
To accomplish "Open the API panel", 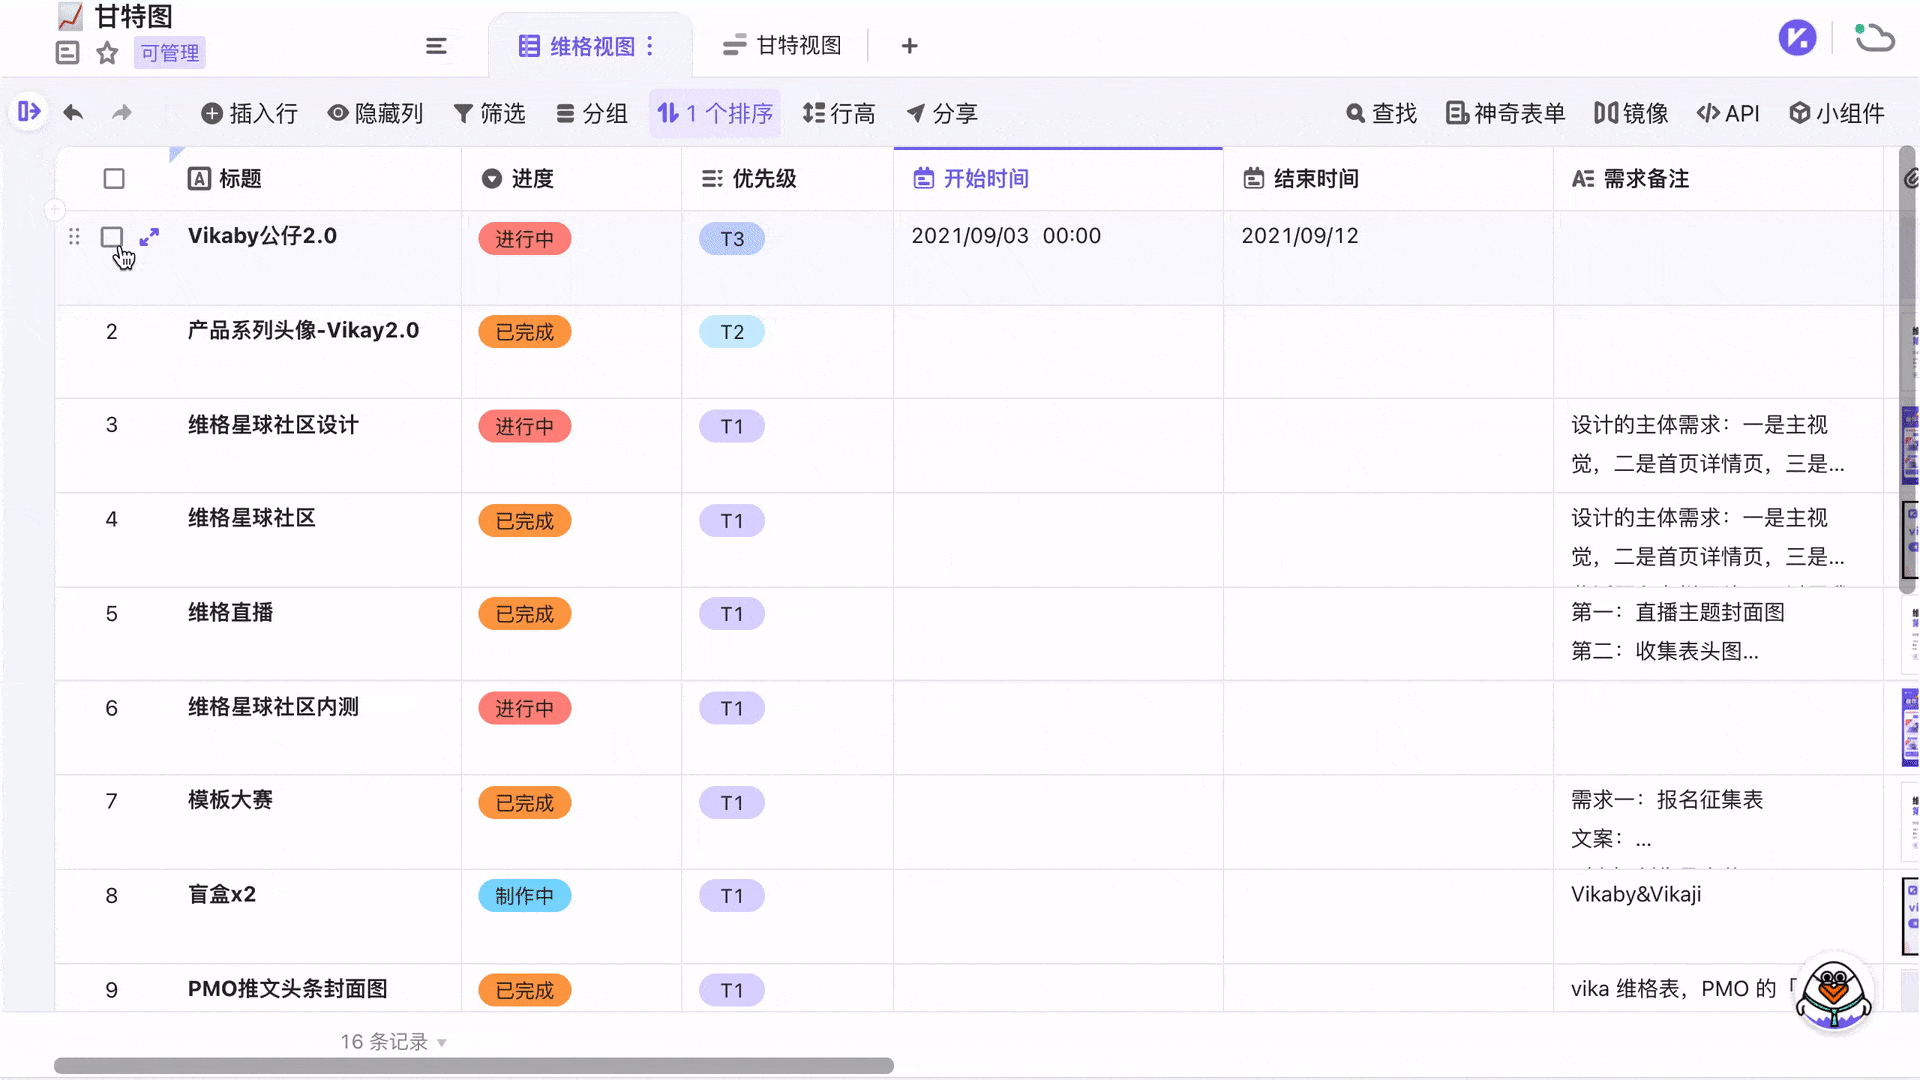I will 1728,113.
